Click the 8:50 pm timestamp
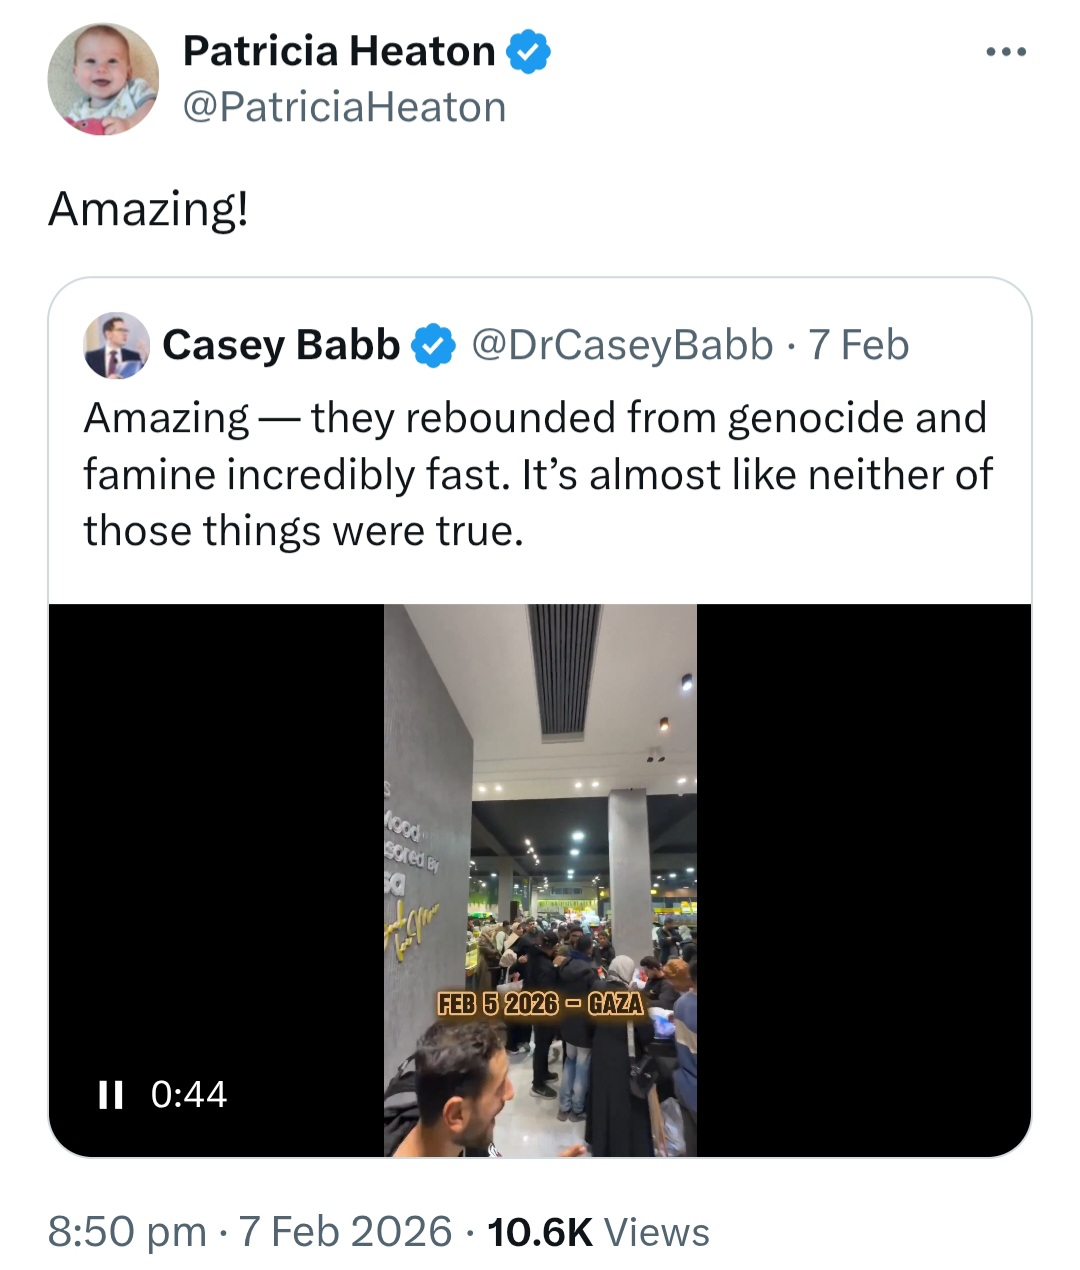The image size is (1080, 1270). (x=128, y=1232)
